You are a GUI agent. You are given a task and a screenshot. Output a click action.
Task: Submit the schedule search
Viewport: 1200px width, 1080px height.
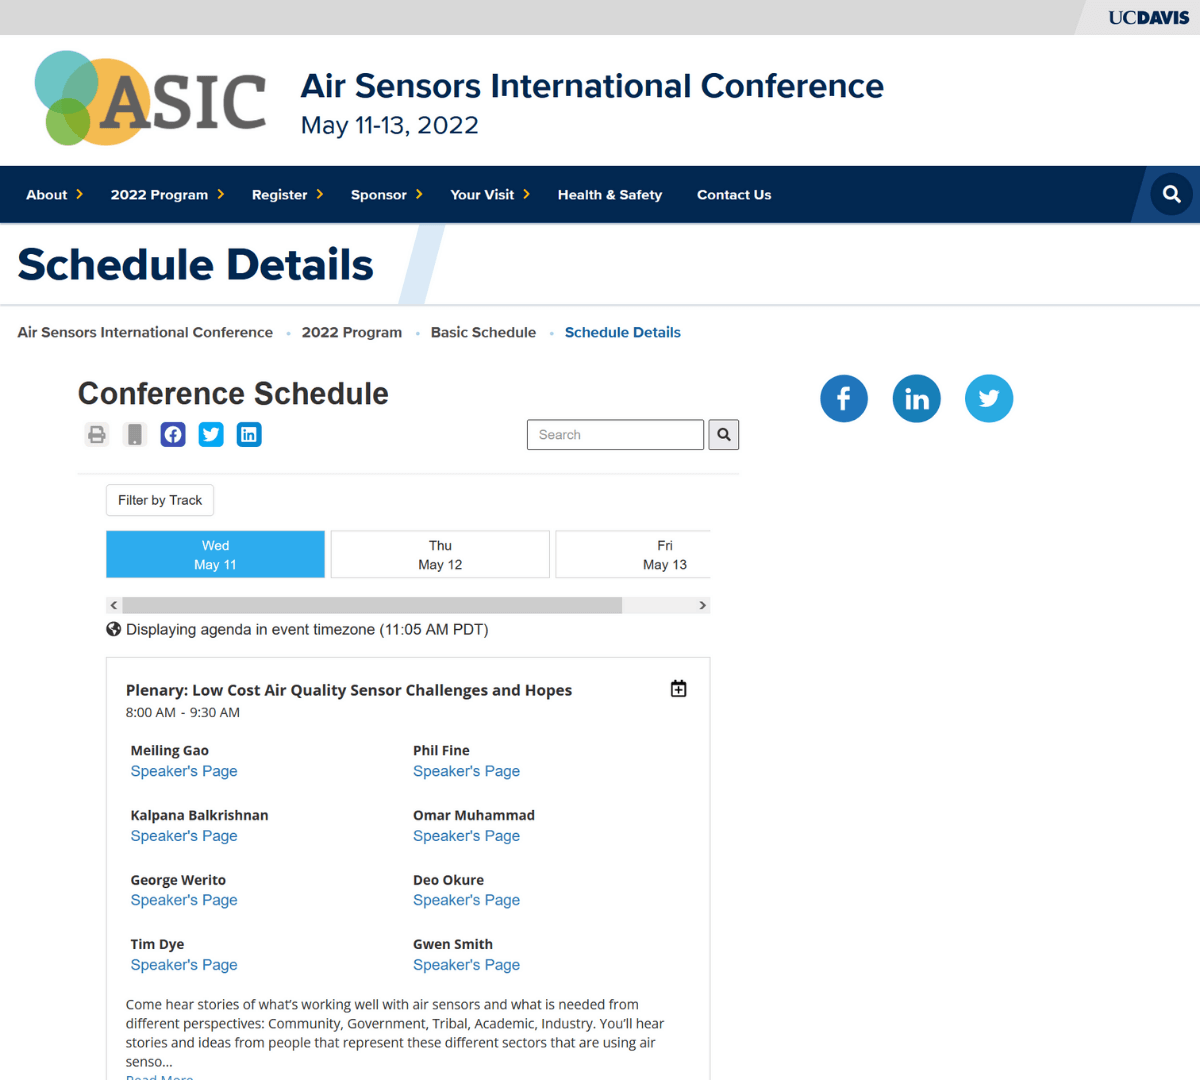pyautogui.click(x=724, y=435)
